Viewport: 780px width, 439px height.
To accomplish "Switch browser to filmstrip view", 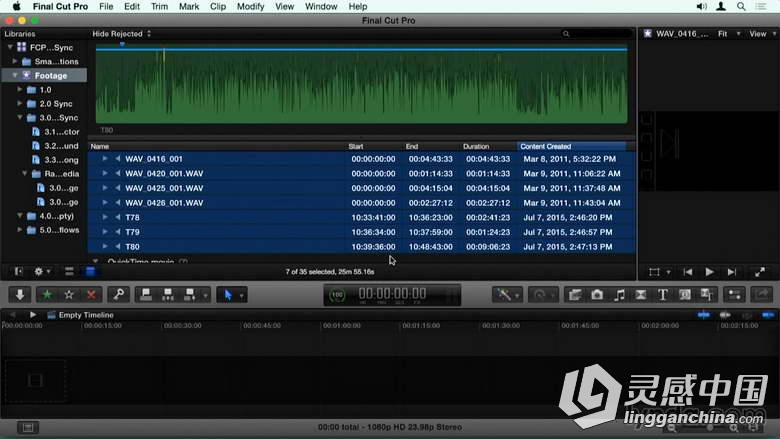I will 69,271.
